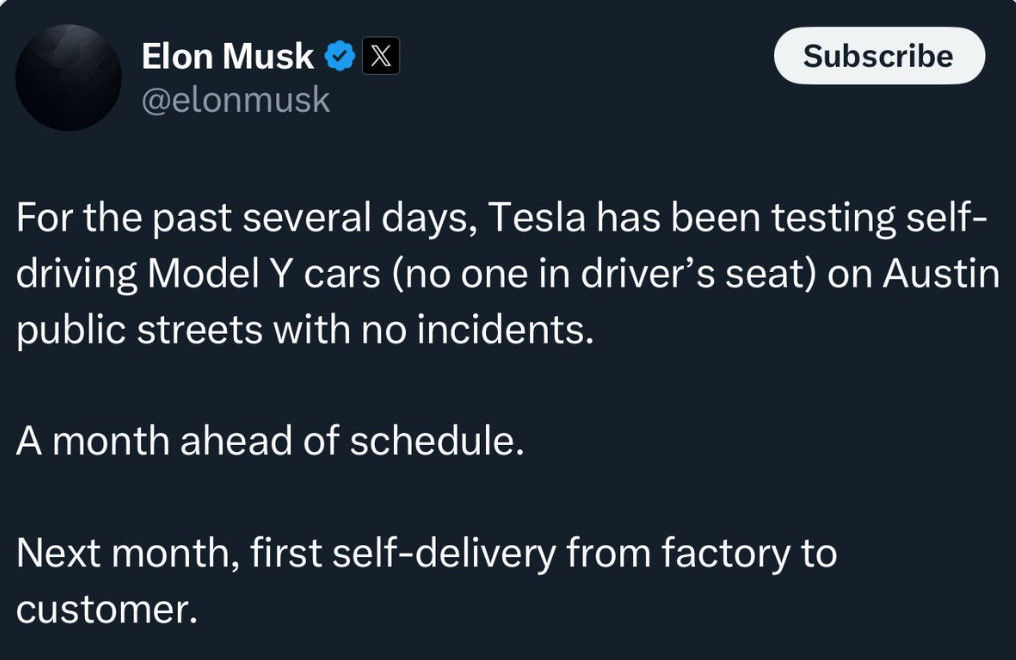This screenshot has height=660, width=1016.
Task: Click the "A month ahead of schedule." line
Action: 270,441
